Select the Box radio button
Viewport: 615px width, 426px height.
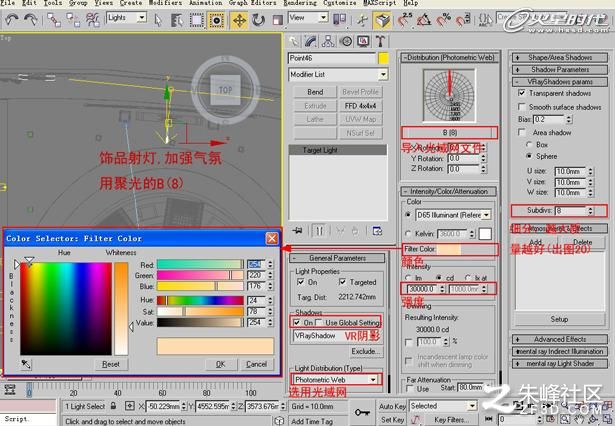529,145
